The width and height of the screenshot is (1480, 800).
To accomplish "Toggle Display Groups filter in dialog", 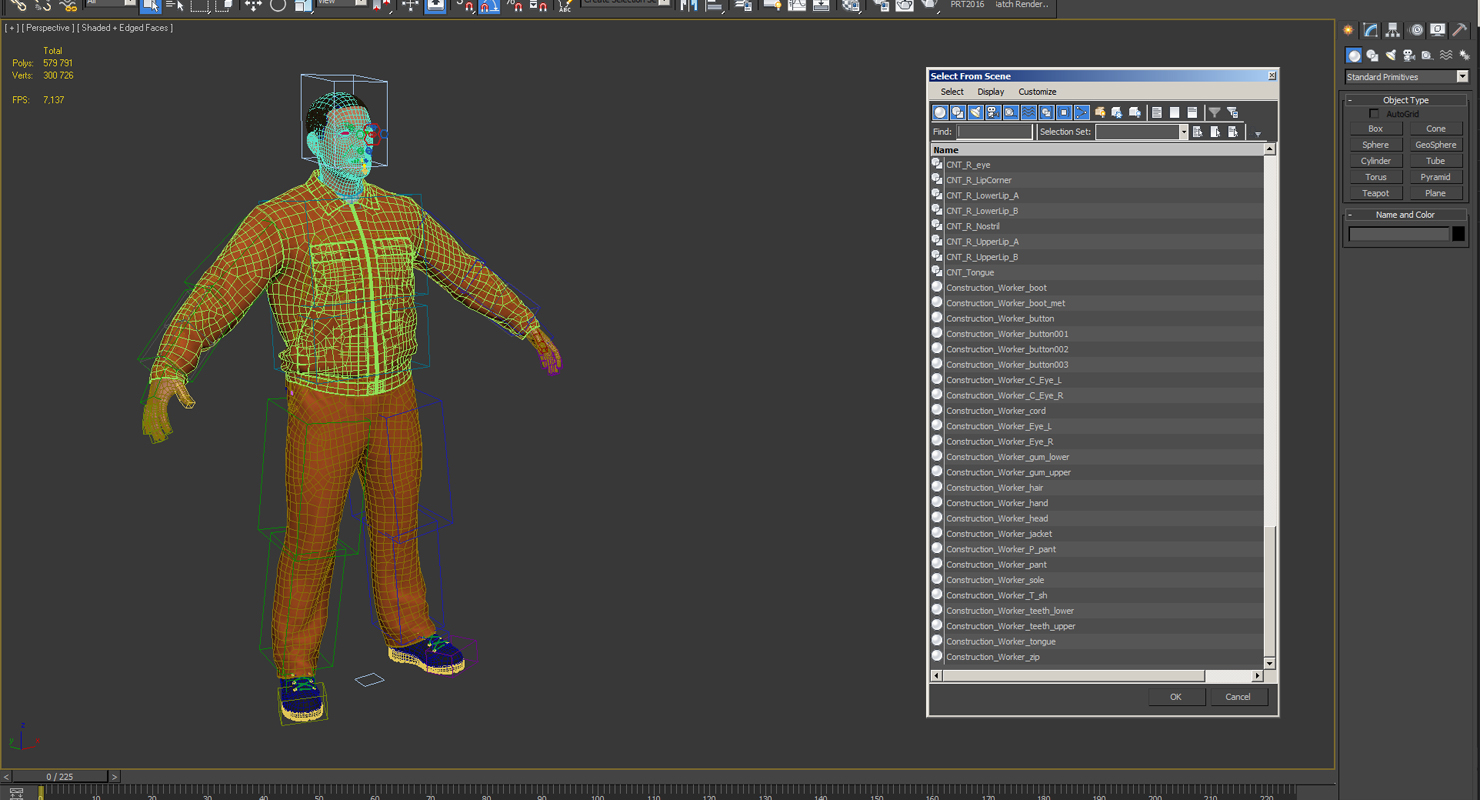I will (x=1046, y=112).
